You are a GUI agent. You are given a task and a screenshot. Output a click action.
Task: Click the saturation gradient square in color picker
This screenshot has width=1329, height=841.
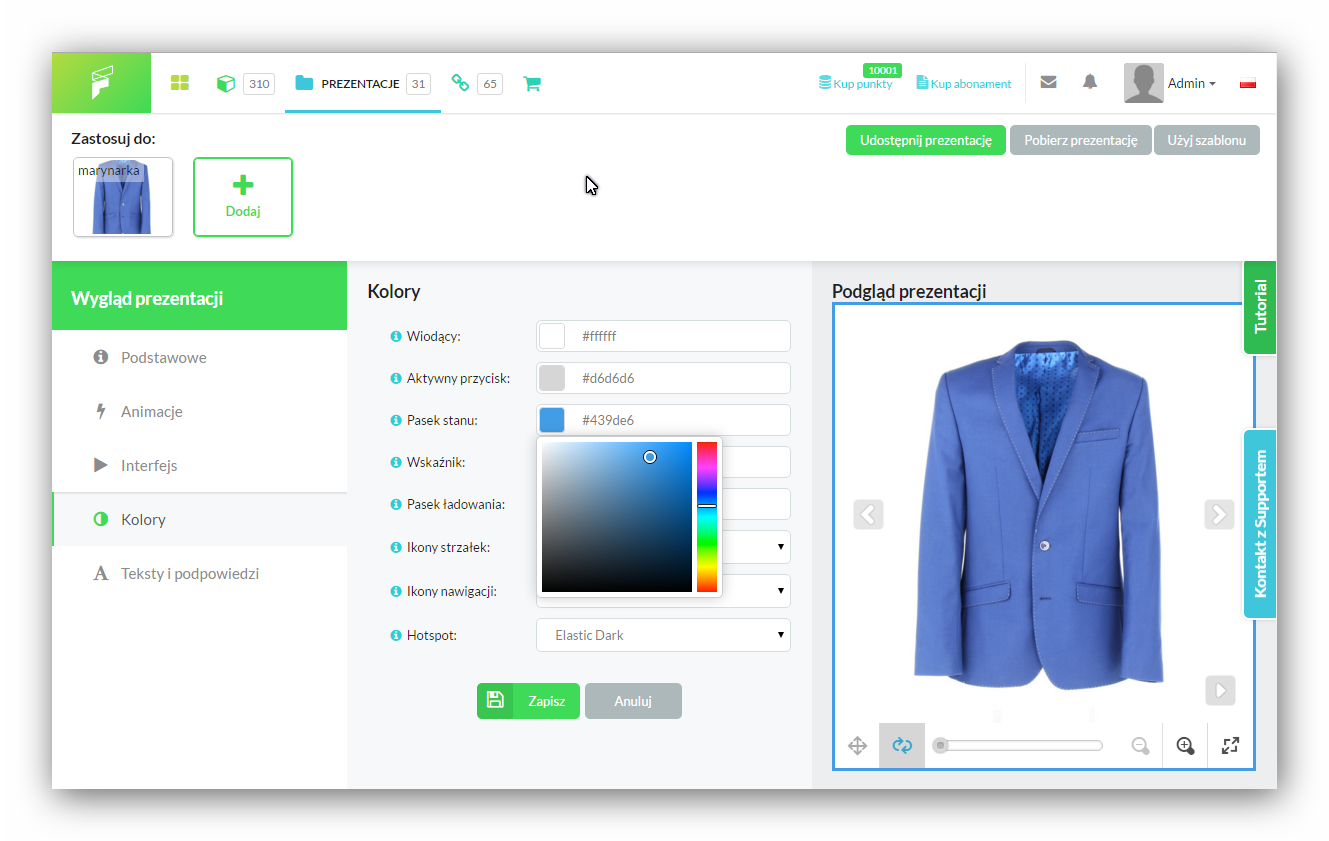tap(617, 517)
